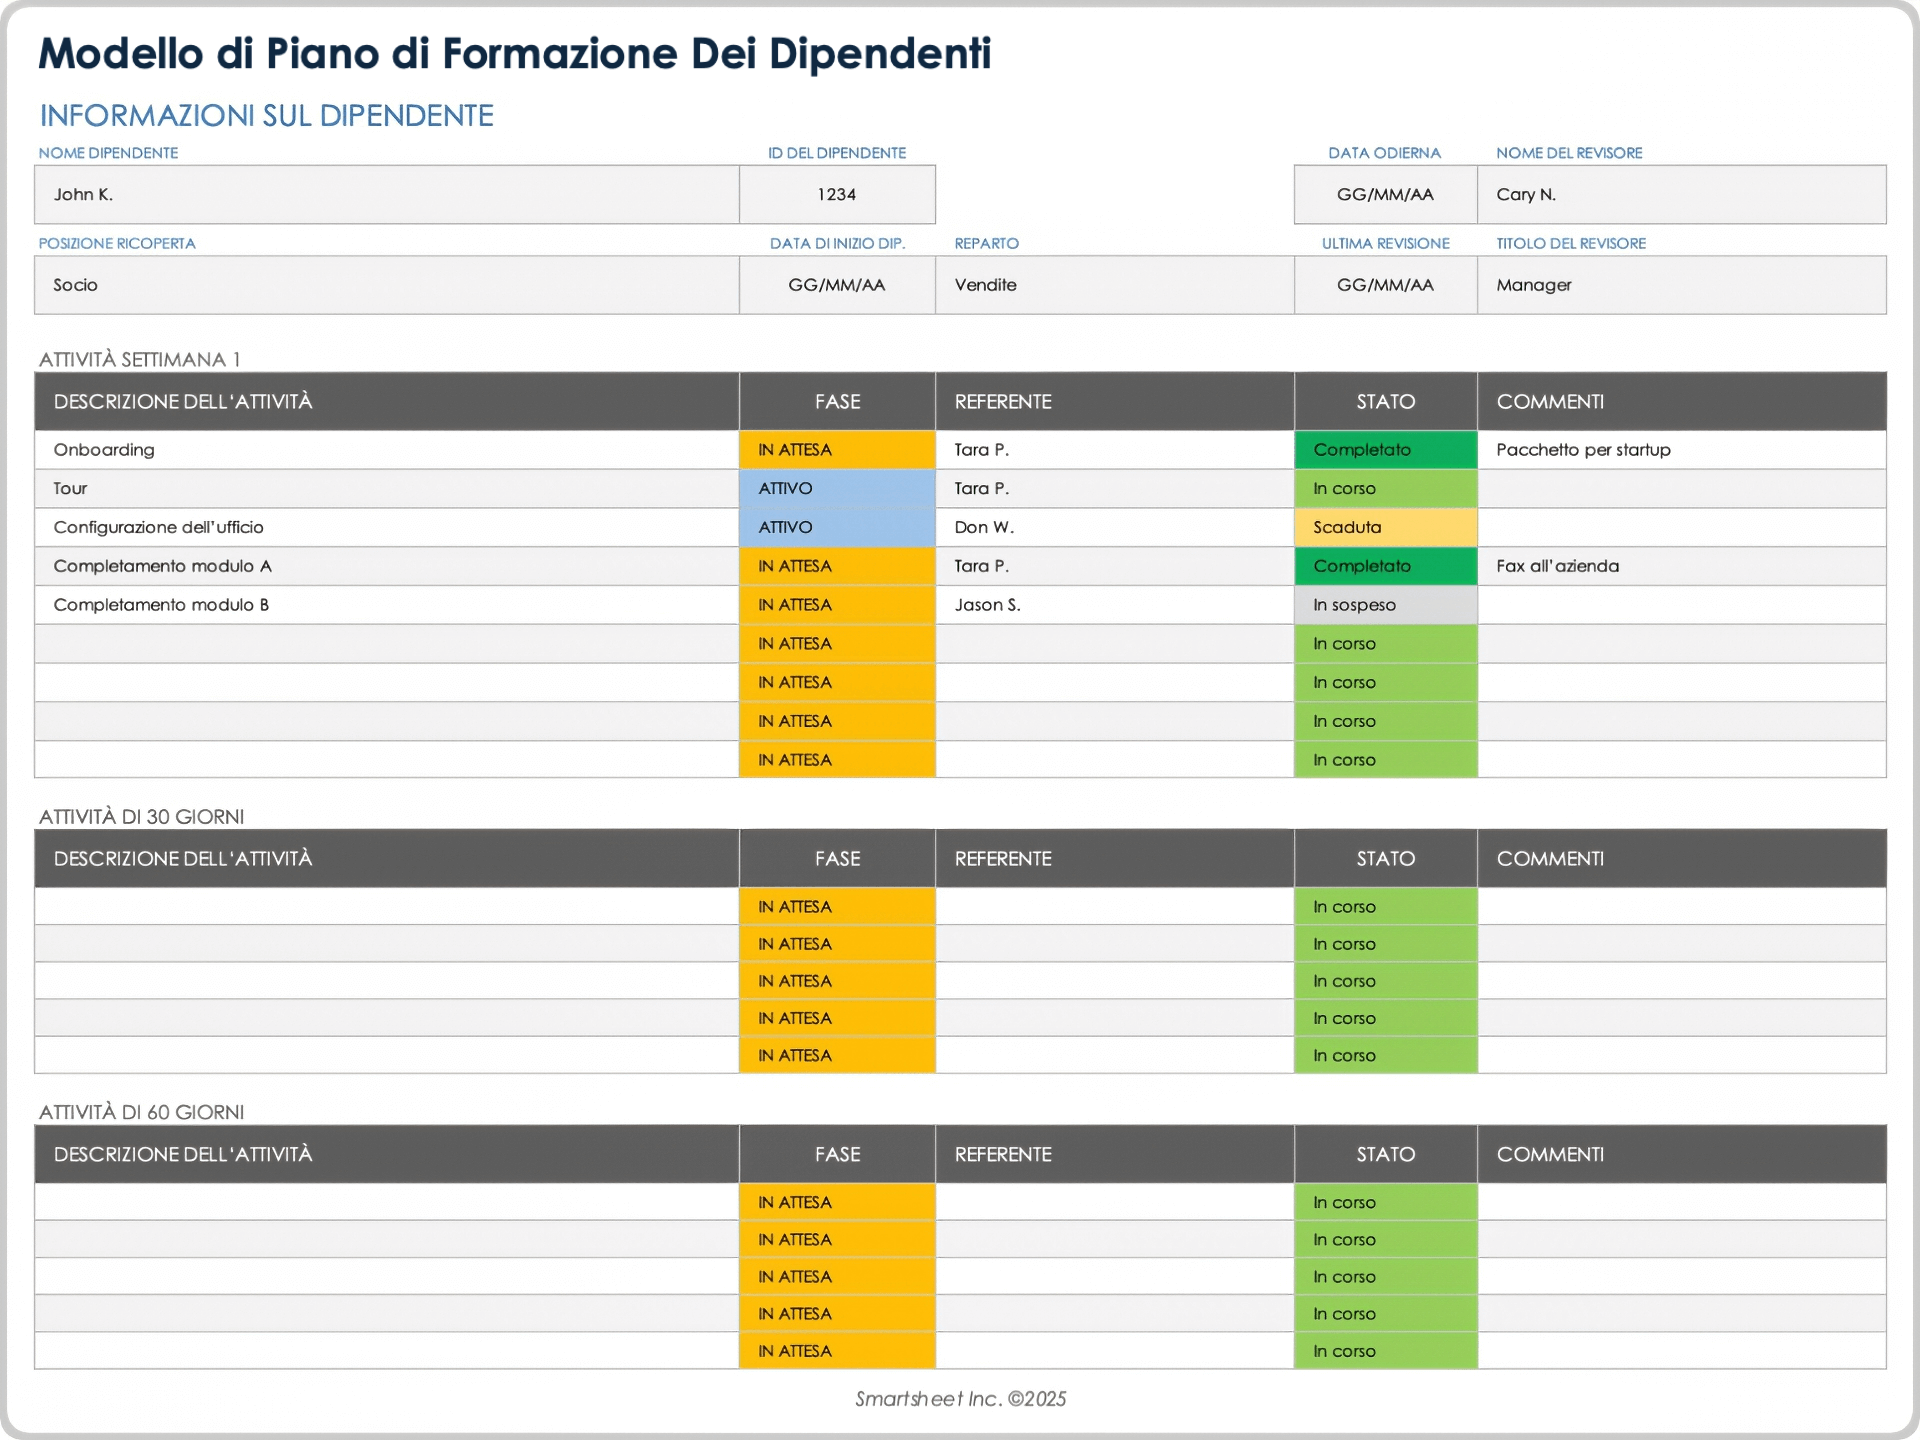Click the COMMENTI header of 60 Giorni table

[x=1550, y=1154]
